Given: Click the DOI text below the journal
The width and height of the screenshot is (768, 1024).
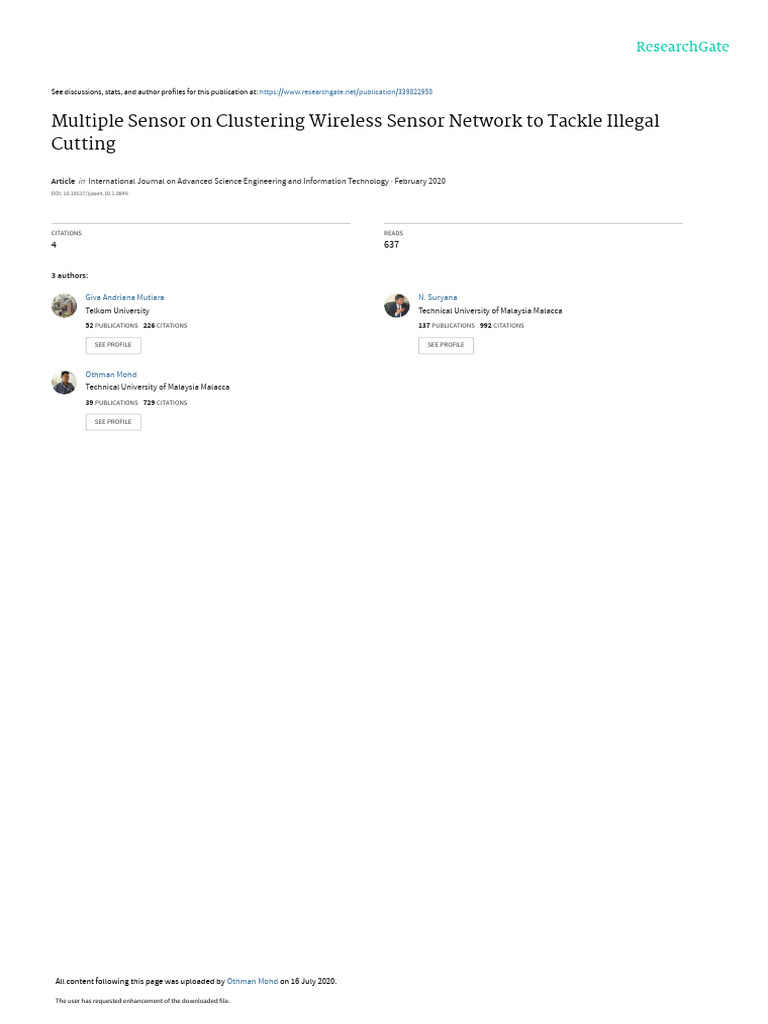Looking at the screenshot, I should coord(89,194).
